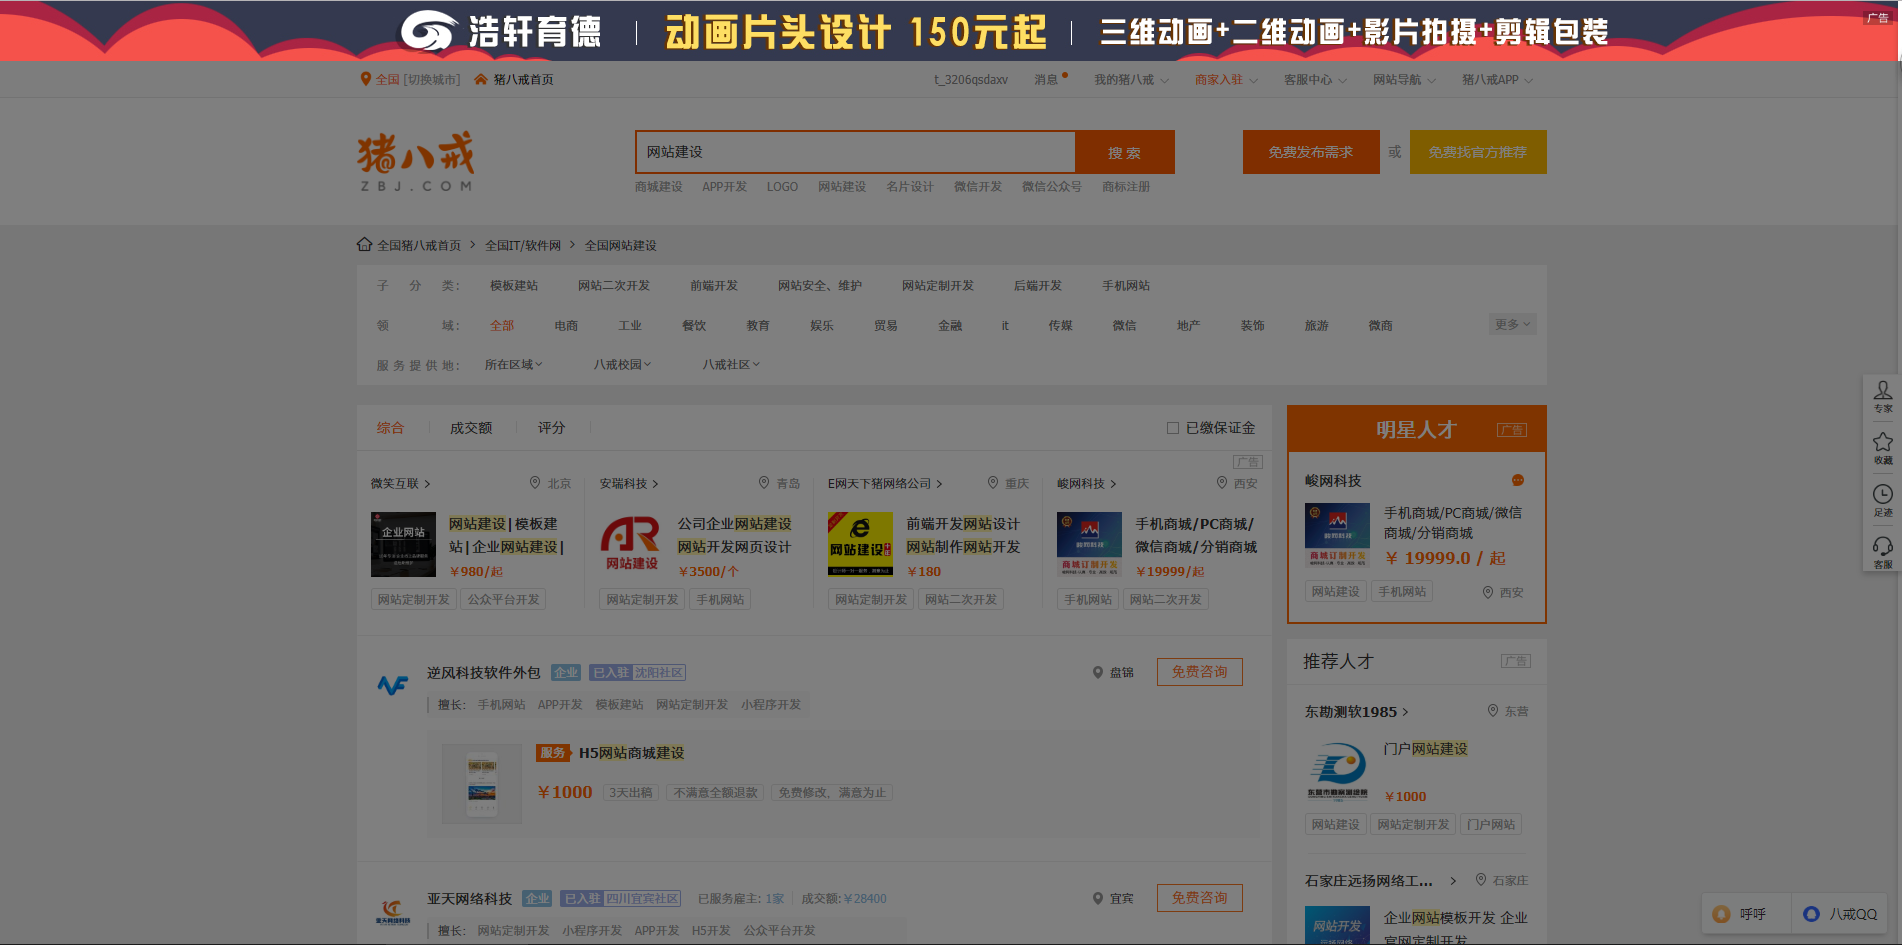Image resolution: width=1902 pixels, height=945 pixels.
Task: Click the 门户网站建设 service title
Action: point(1426,749)
